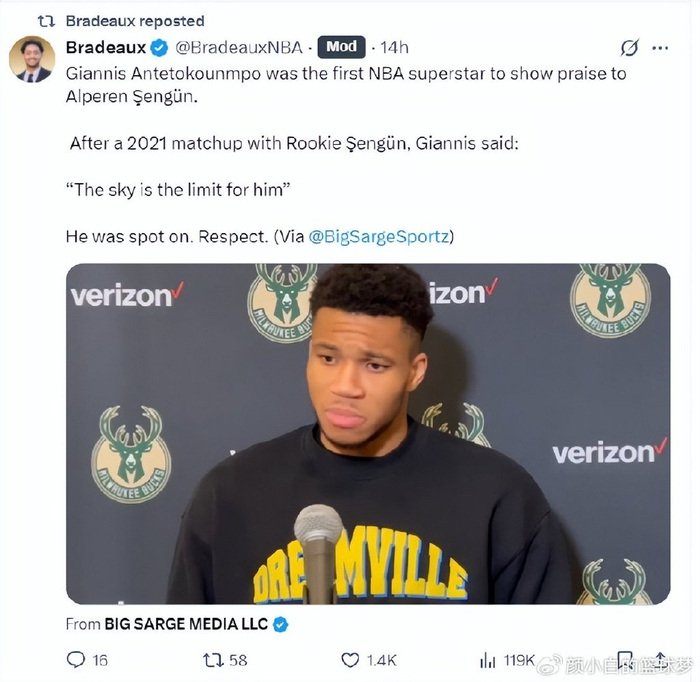This screenshot has height=682, width=700.
Task: Open Bradeaux's profile picture avatar
Action: pos(31,60)
